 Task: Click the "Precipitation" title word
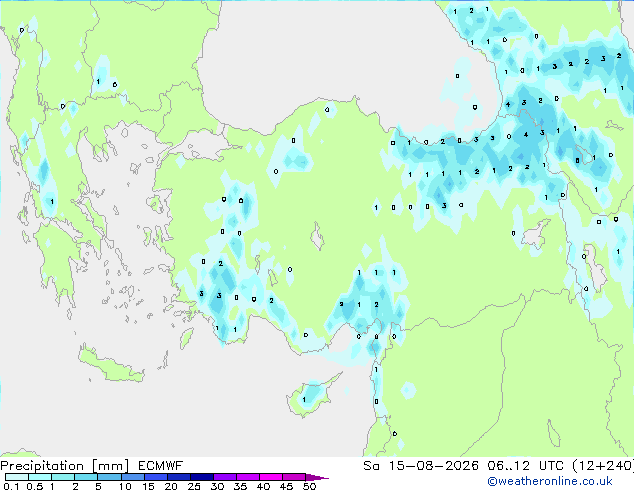pos(42,466)
